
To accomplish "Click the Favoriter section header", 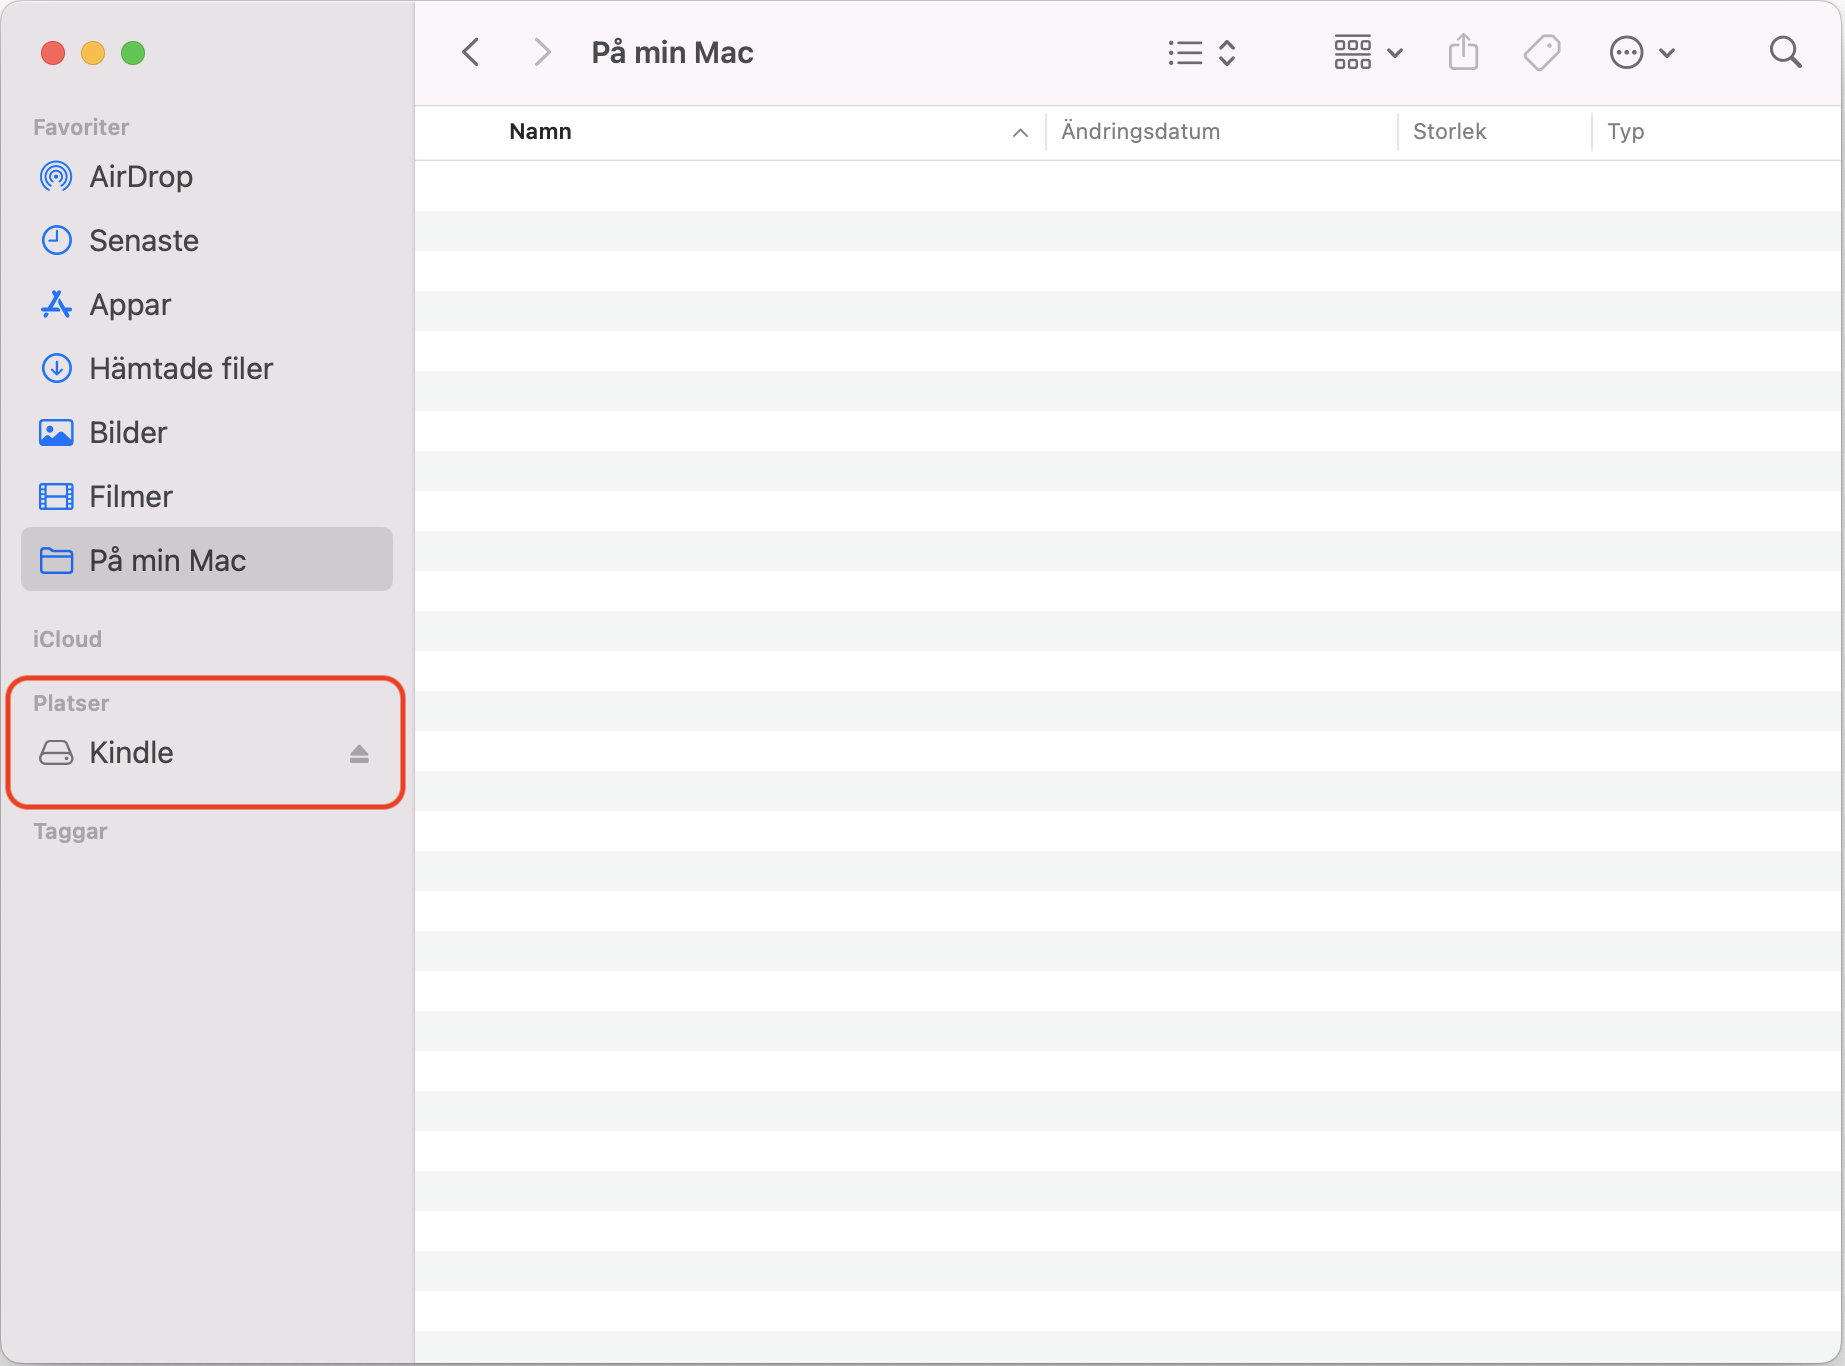I will (x=81, y=127).
